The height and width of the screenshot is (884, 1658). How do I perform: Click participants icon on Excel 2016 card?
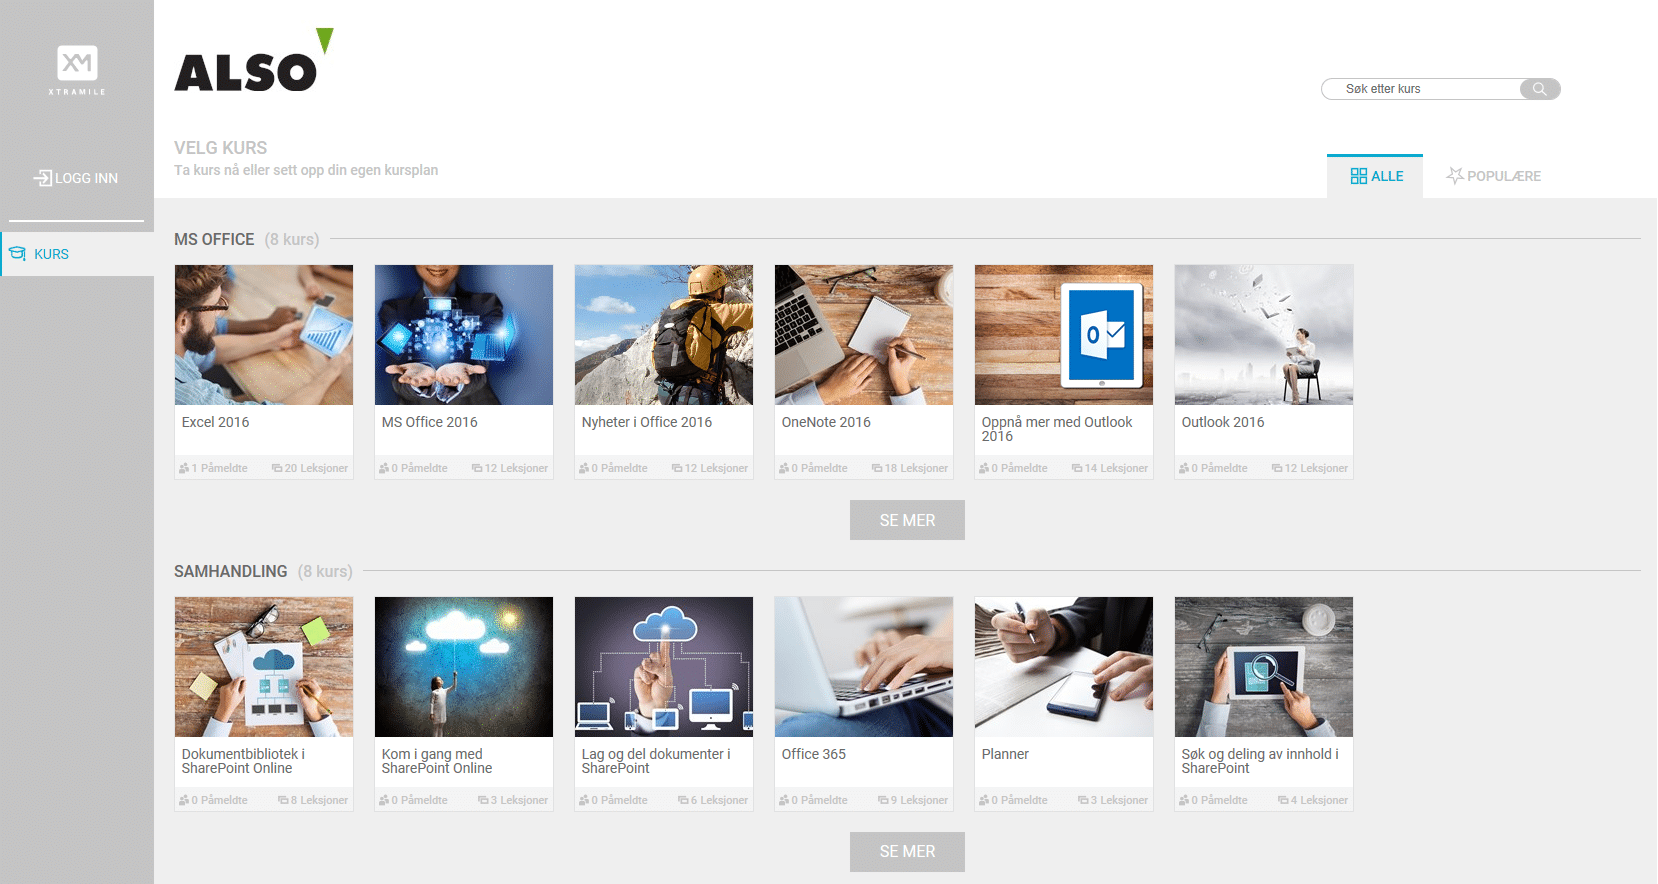[x=184, y=468]
